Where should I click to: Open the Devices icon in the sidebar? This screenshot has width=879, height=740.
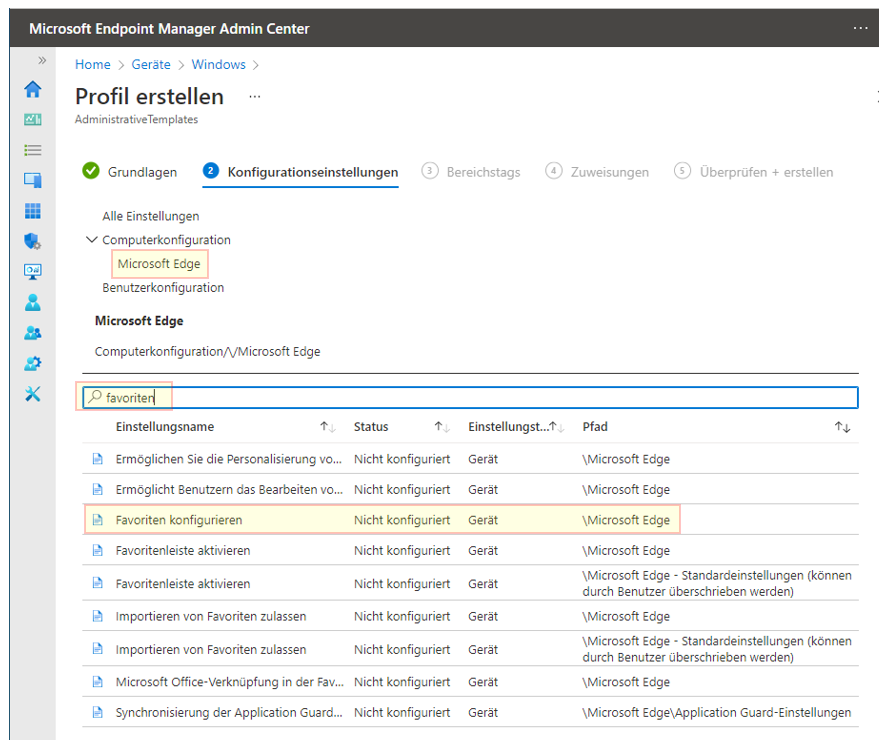pyautogui.click(x=33, y=181)
